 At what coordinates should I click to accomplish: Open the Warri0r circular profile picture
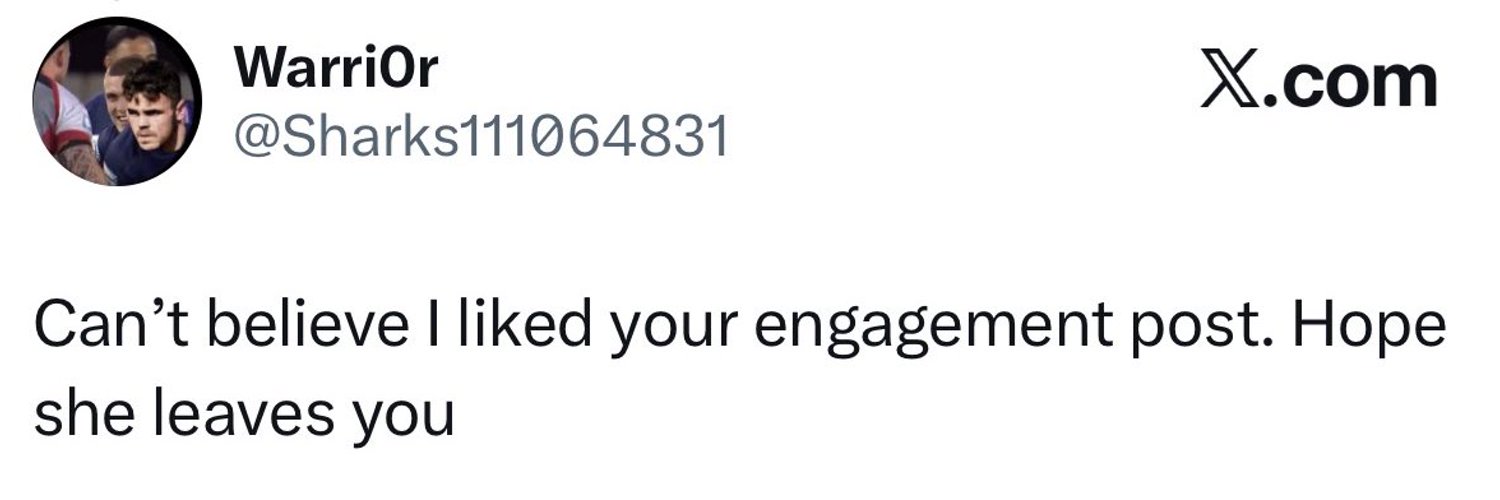click(117, 102)
